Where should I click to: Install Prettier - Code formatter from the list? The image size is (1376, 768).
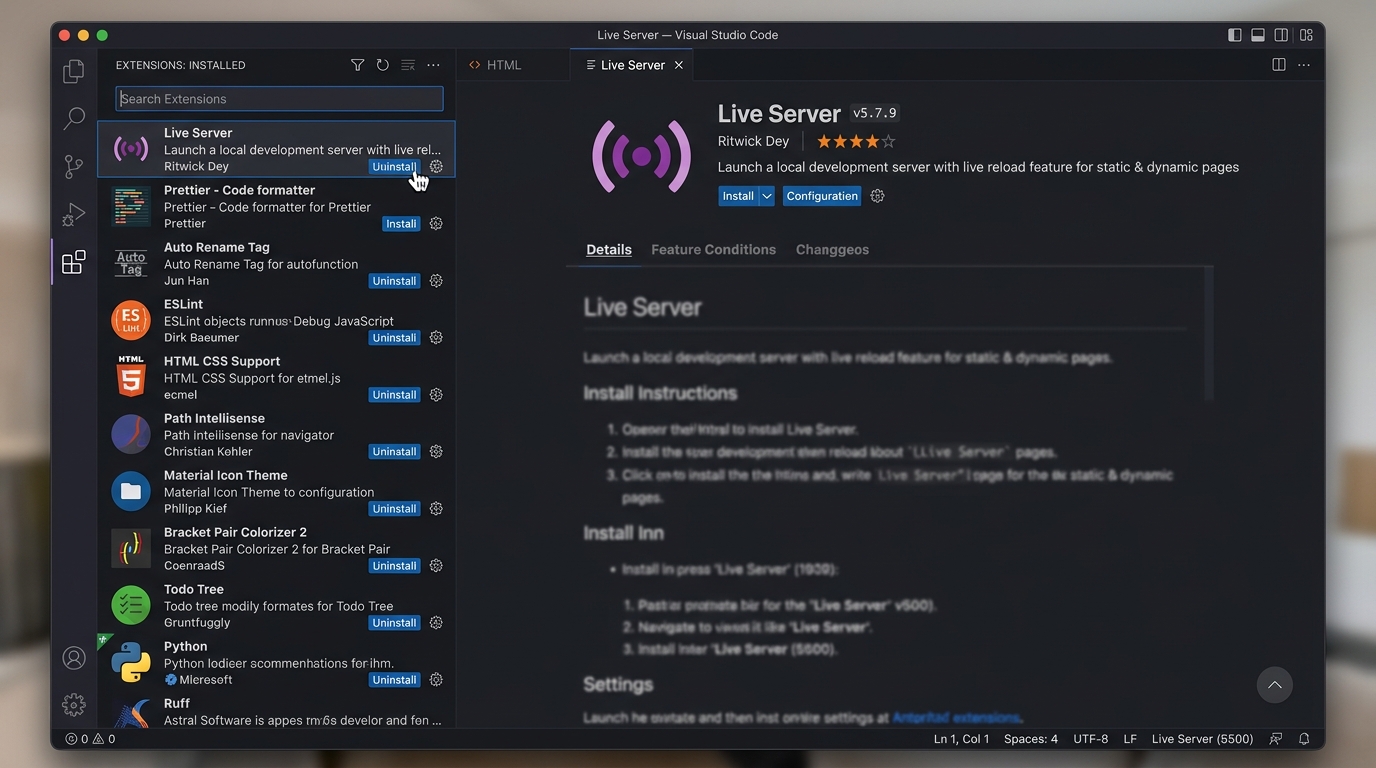tap(401, 224)
